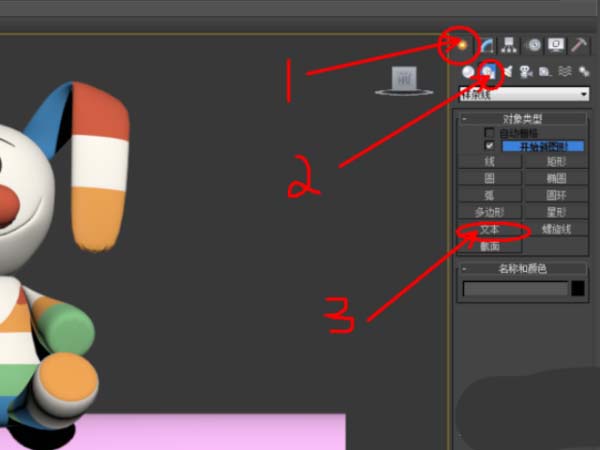Open the Display panel tab
The width and height of the screenshot is (600, 450).
pos(556,46)
